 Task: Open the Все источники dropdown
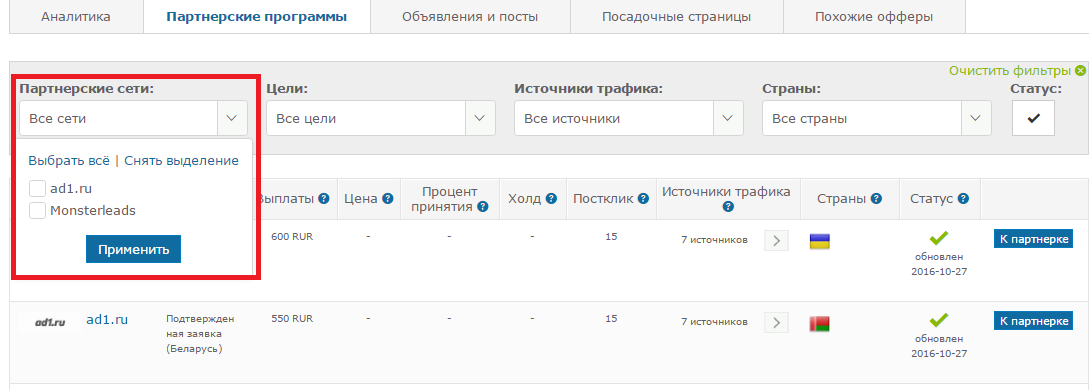[629, 118]
